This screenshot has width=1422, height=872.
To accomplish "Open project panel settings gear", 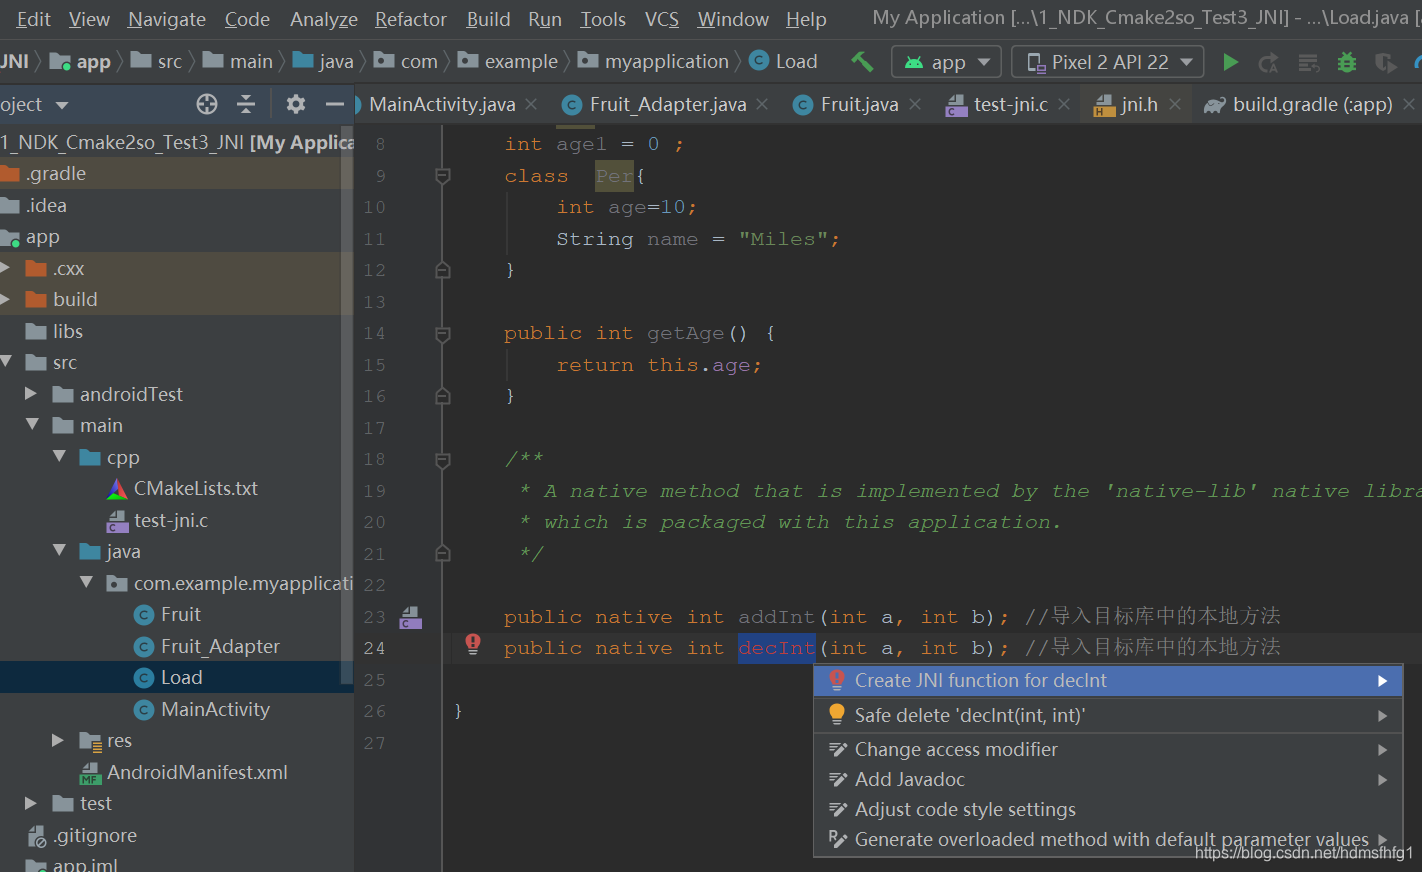I will (x=295, y=104).
